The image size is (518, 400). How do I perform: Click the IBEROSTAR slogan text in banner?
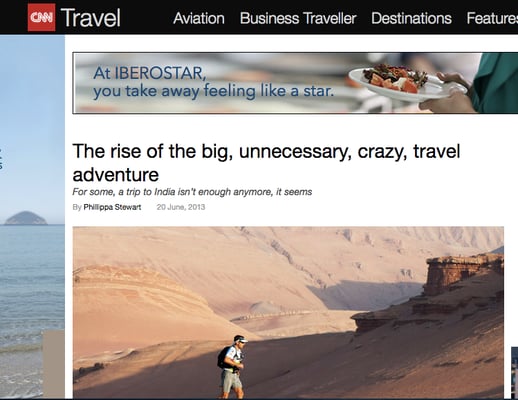click(213, 82)
